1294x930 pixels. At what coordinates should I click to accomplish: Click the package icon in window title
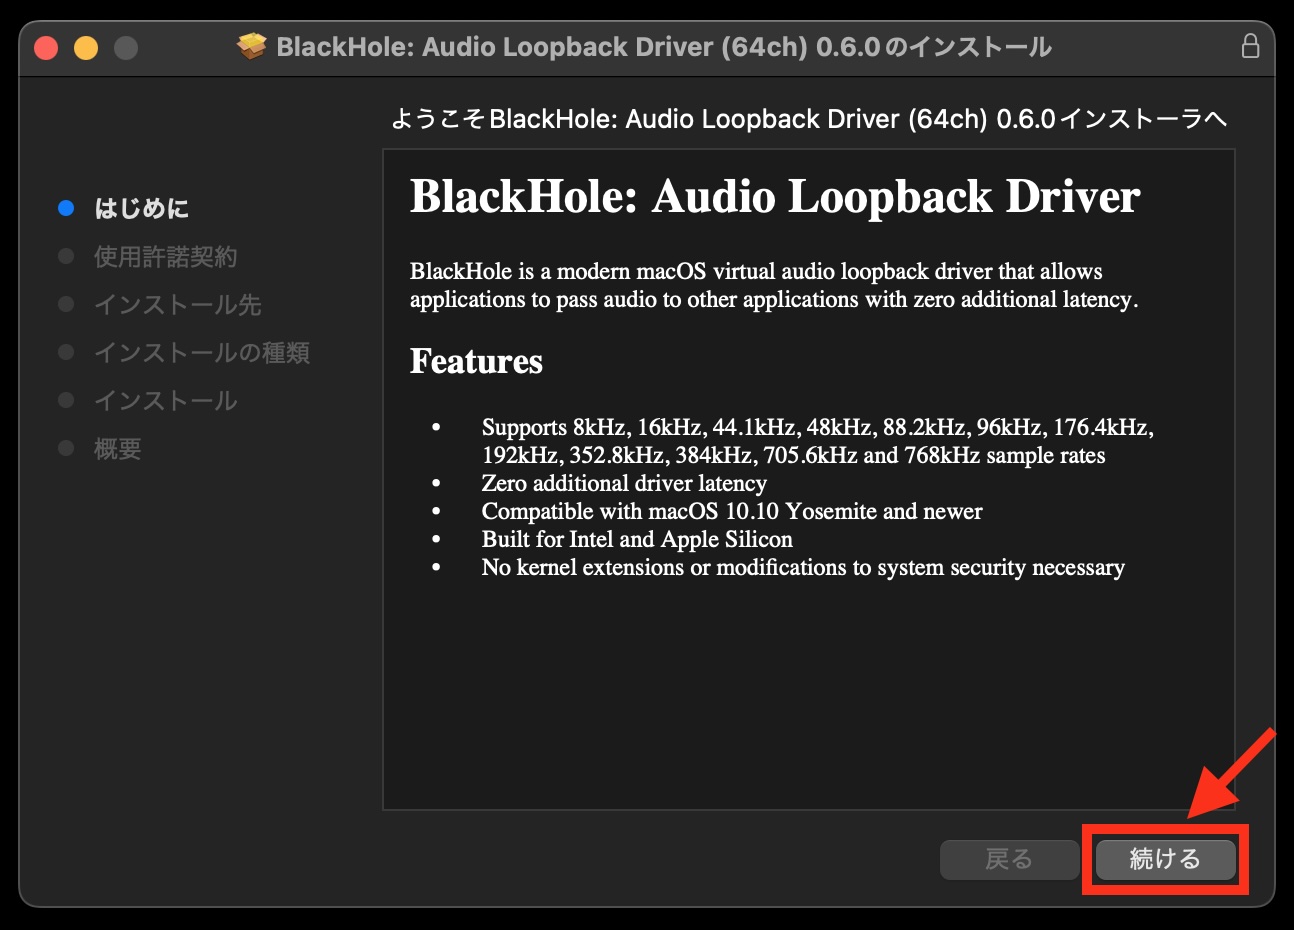pos(252,46)
